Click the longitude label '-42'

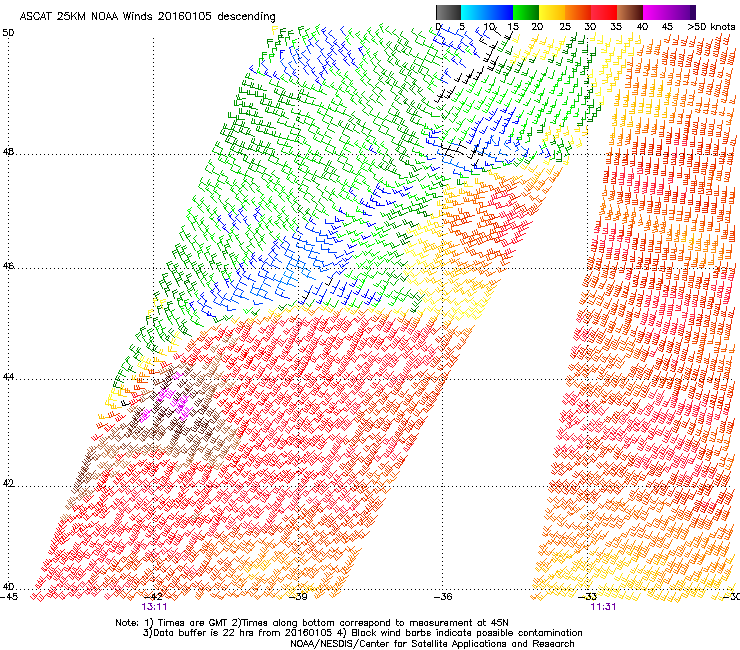(154, 597)
